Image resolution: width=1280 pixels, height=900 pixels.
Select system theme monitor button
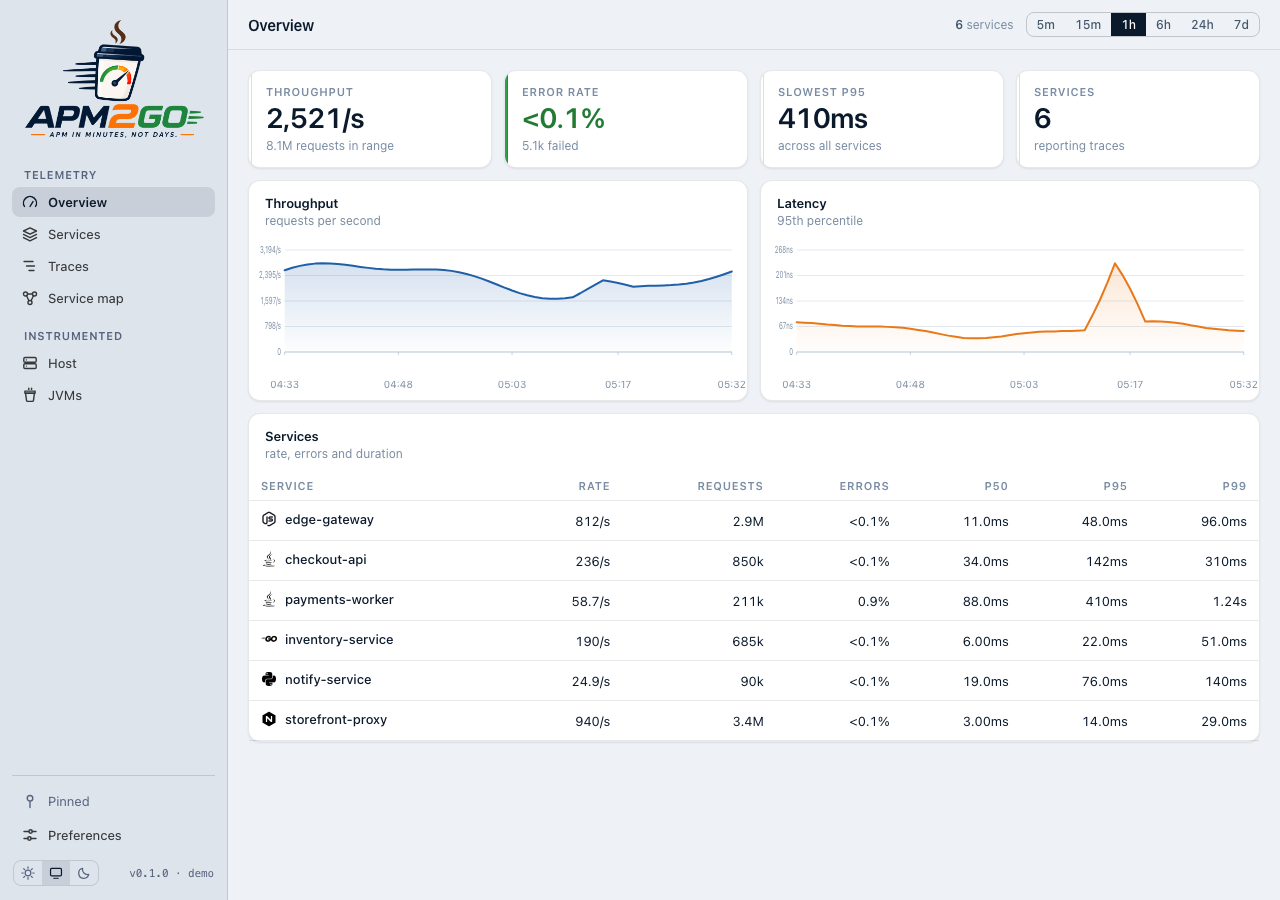[56, 873]
